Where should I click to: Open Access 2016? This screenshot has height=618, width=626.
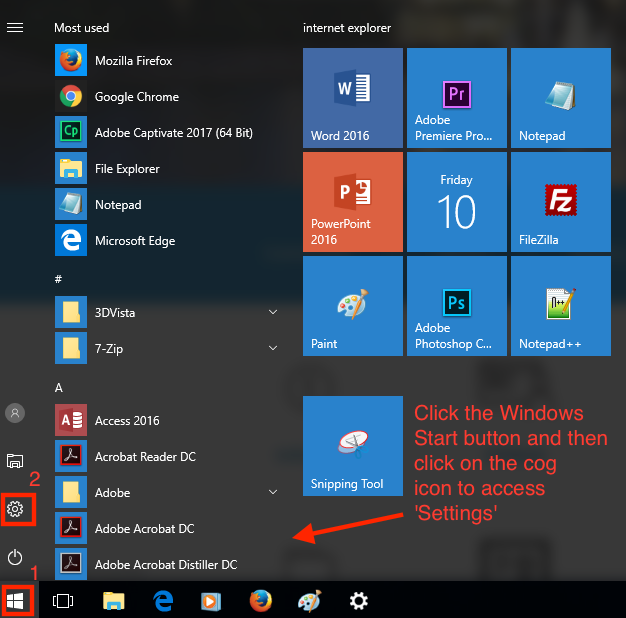point(166,420)
